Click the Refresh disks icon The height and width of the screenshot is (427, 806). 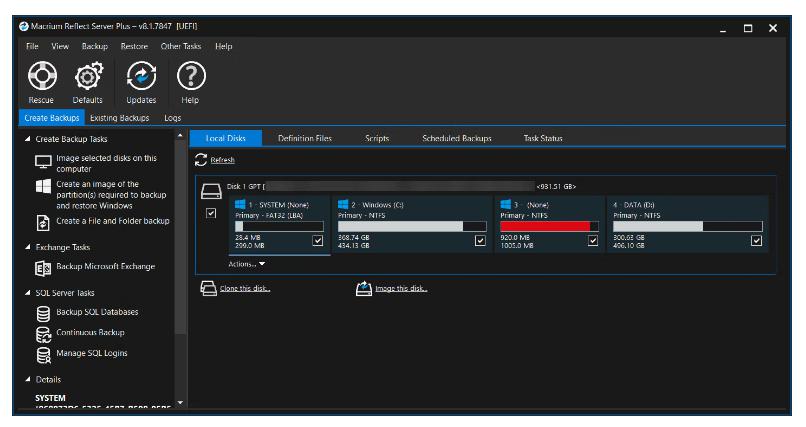click(201, 159)
